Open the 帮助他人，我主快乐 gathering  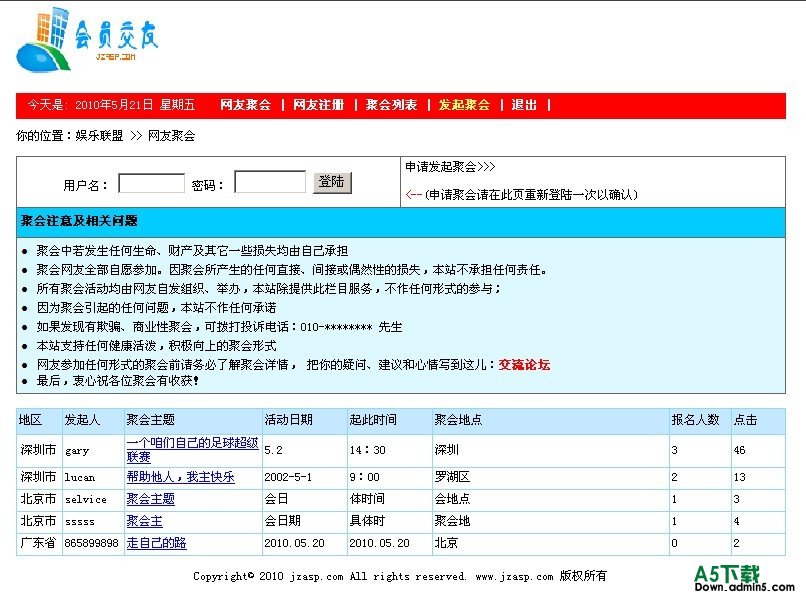(x=180, y=478)
